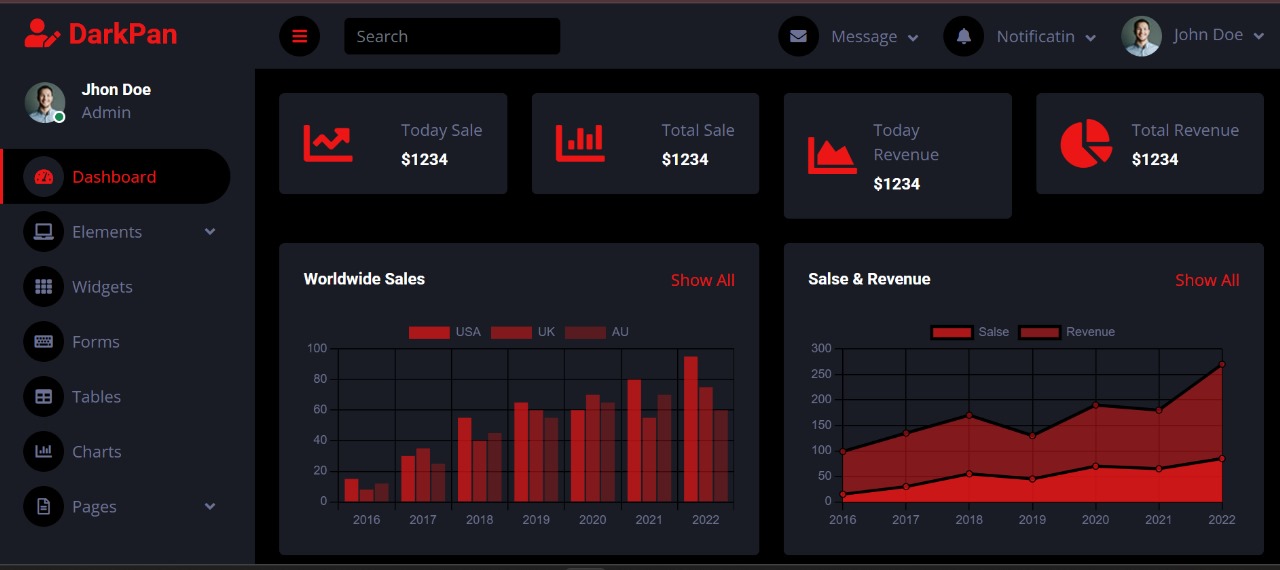Click the Charts bar icon in sidebar

[43, 452]
